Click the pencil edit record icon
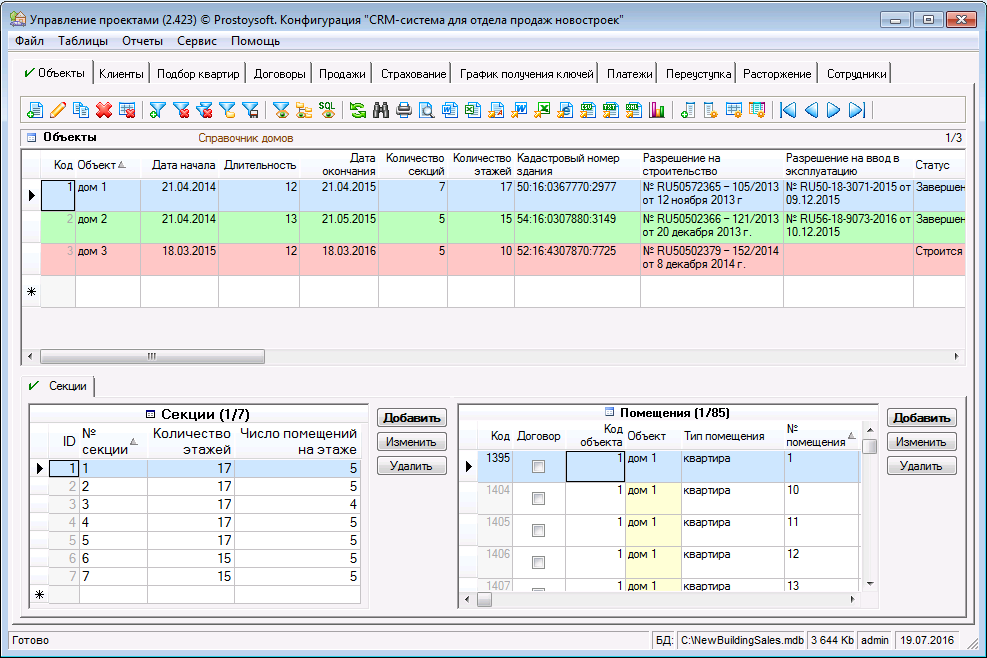The image size is (987, 658). 58,110
